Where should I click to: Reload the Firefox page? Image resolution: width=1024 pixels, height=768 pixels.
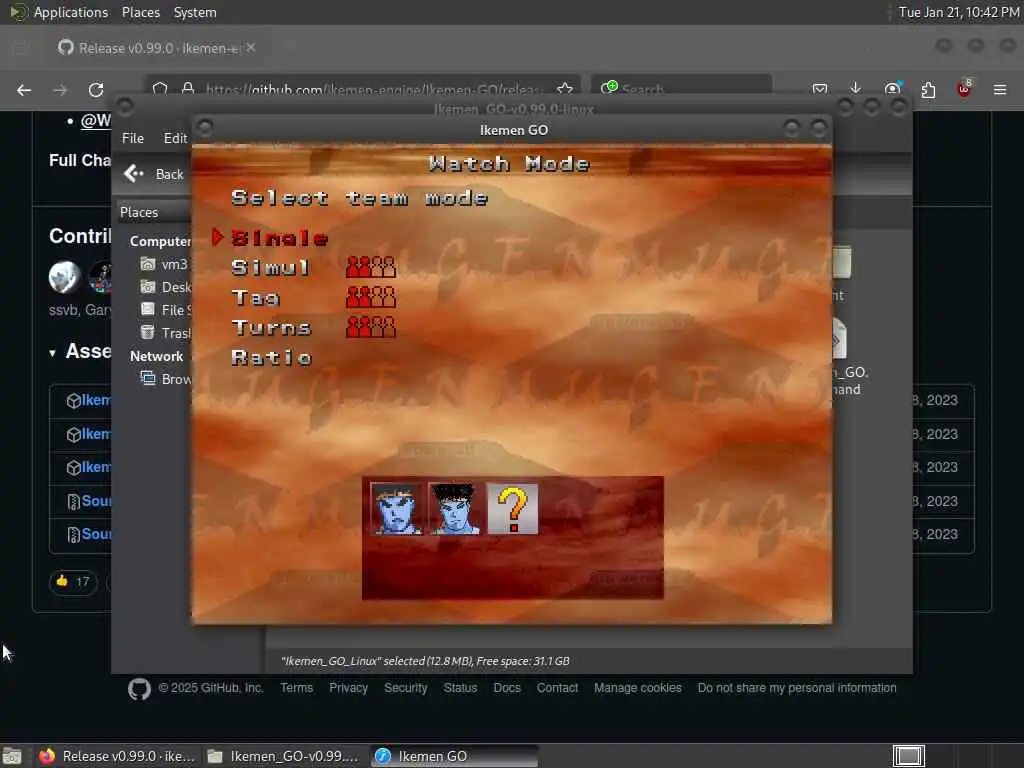(x=96, y=90)
